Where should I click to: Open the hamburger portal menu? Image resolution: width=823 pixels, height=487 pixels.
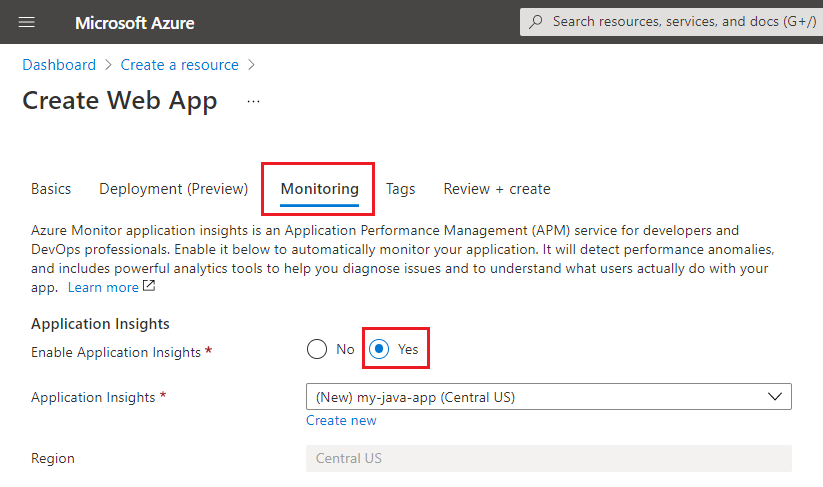(x=27, y=23)
